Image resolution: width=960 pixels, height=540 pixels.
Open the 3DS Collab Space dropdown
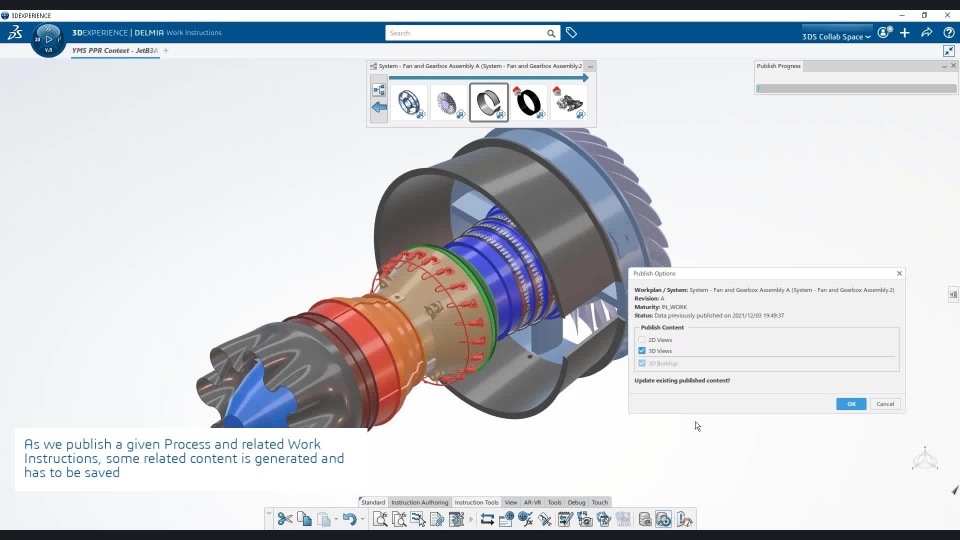tap(836, 37)
